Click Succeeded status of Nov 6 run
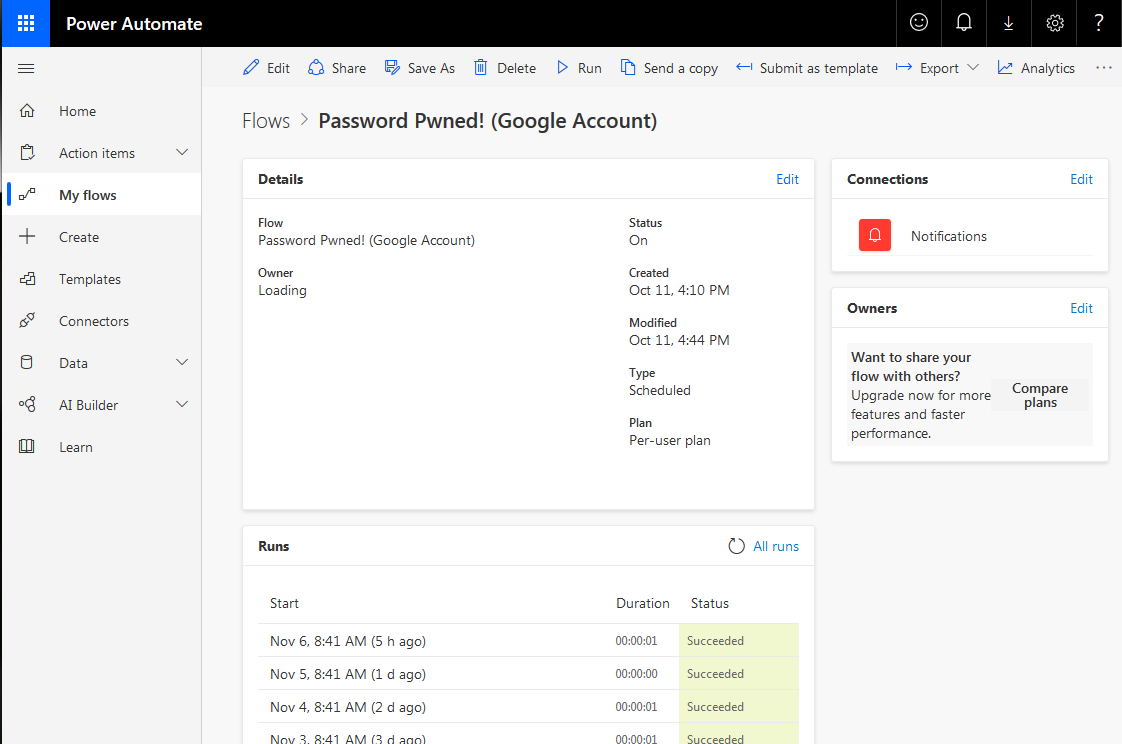 [715, 641]
